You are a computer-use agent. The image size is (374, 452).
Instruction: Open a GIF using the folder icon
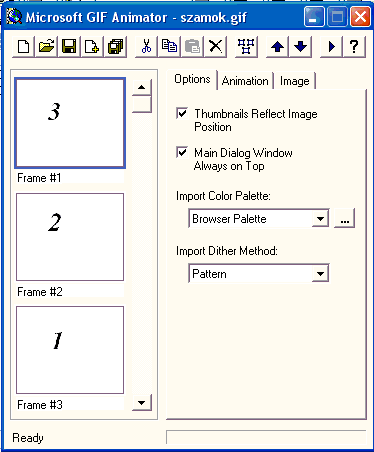click(46, 47)
